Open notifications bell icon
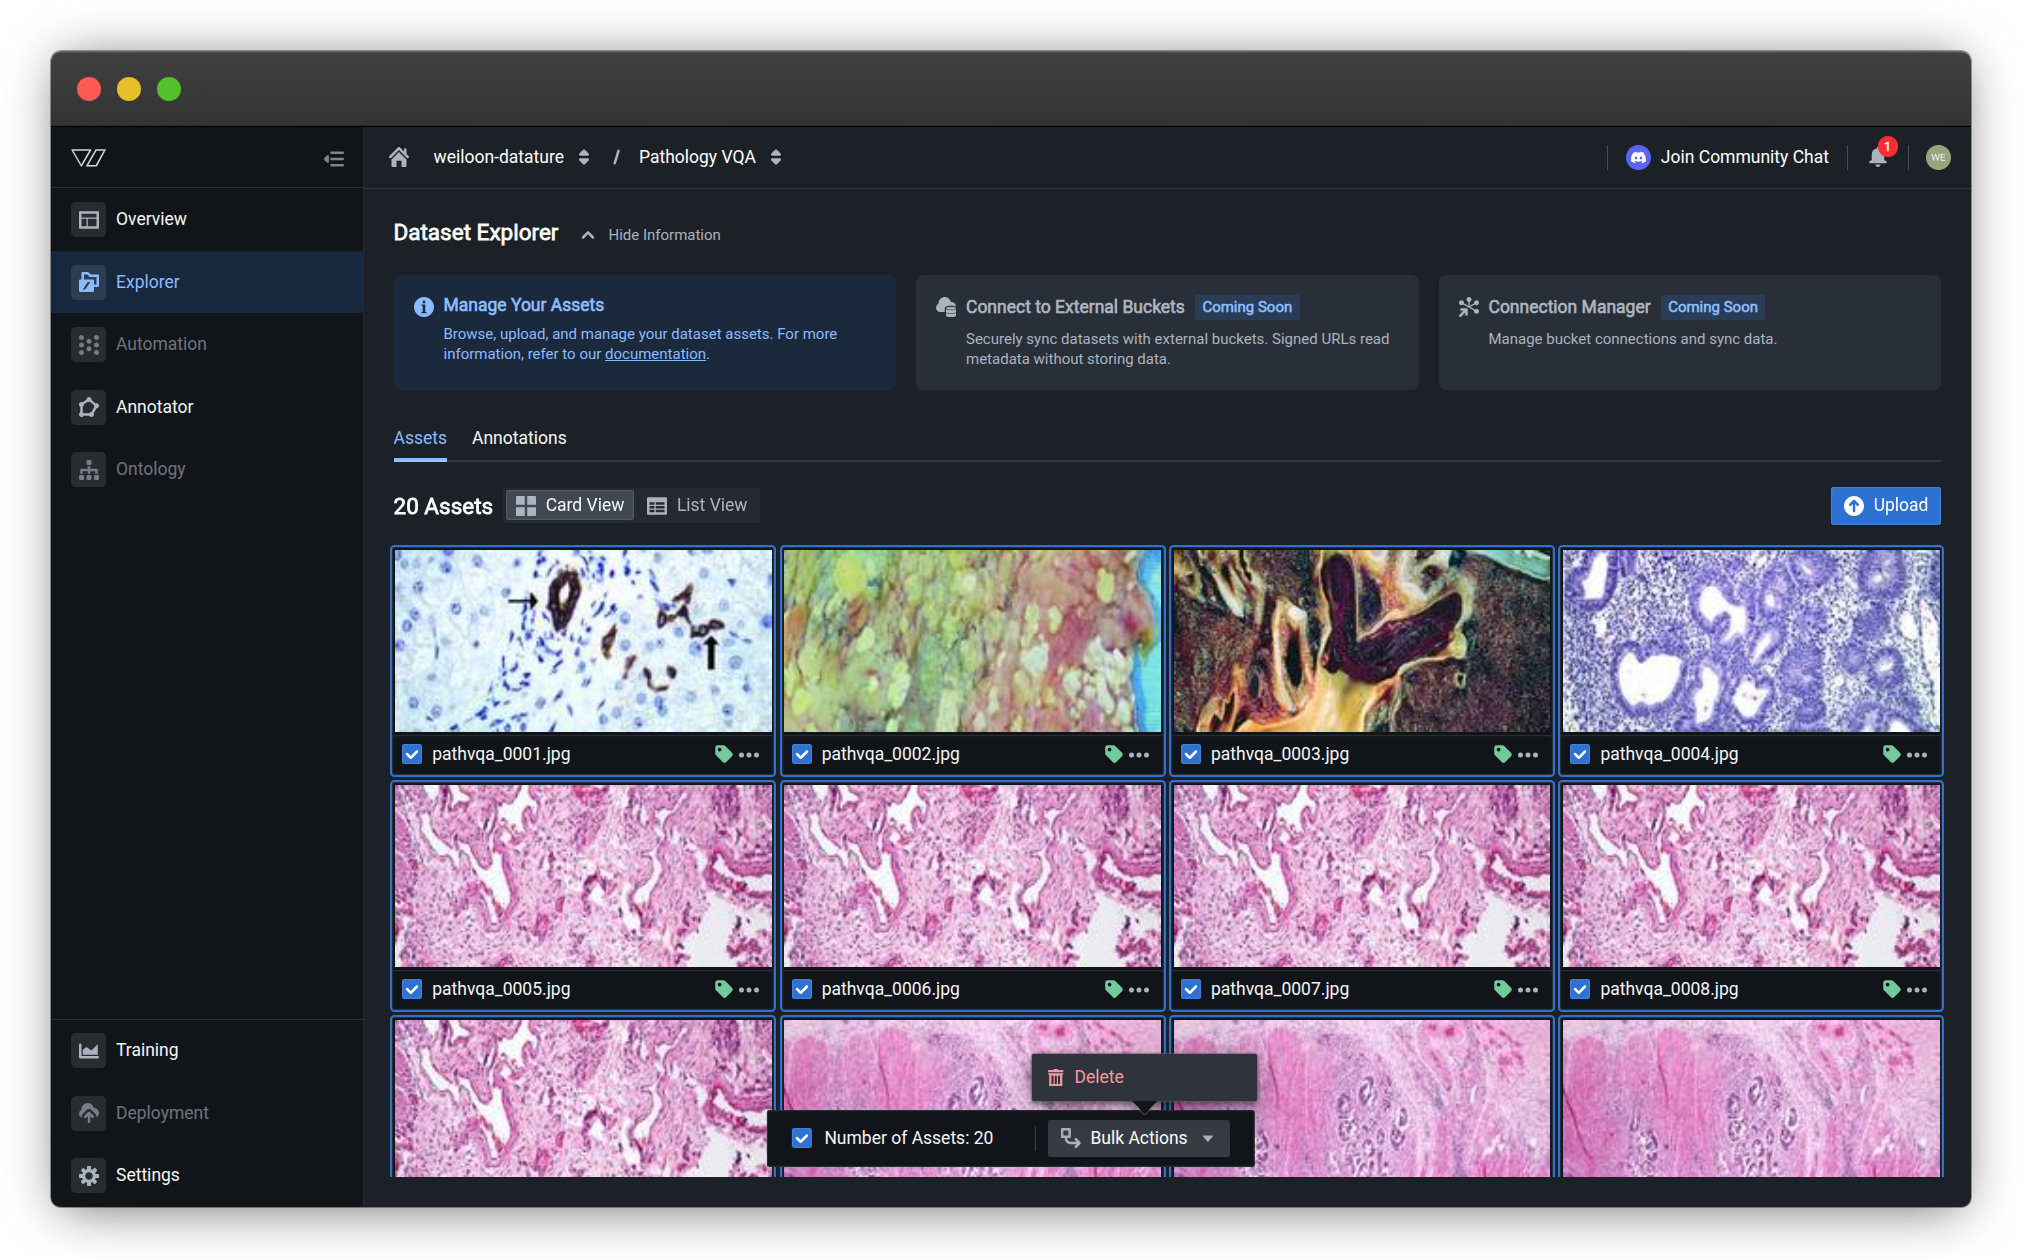 click(1877, 157)
